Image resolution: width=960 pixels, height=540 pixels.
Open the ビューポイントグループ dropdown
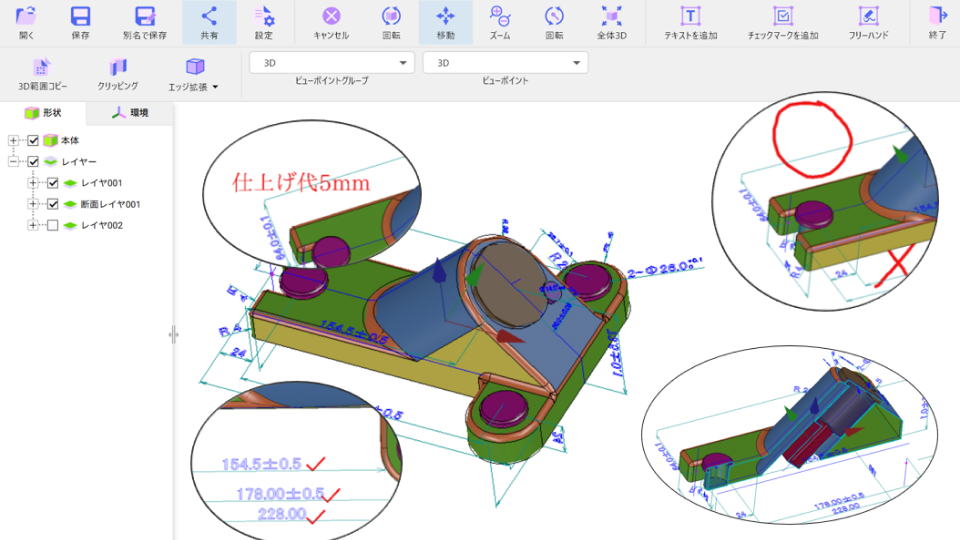tap(332, 63)
